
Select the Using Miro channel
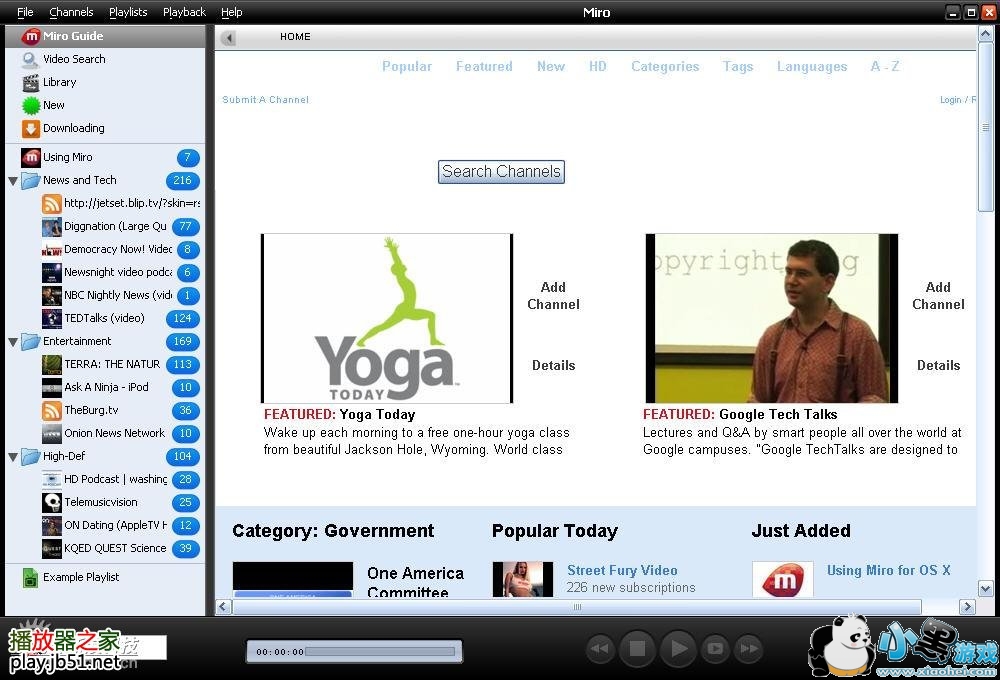coord(105,157)
